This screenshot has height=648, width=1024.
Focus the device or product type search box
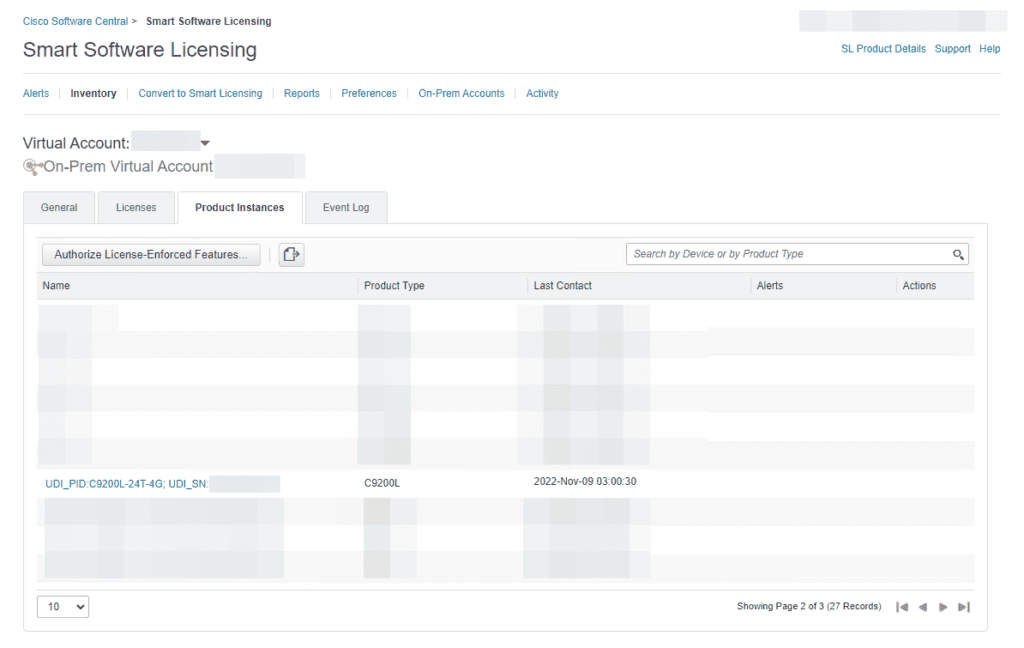(x=788, y=255)
